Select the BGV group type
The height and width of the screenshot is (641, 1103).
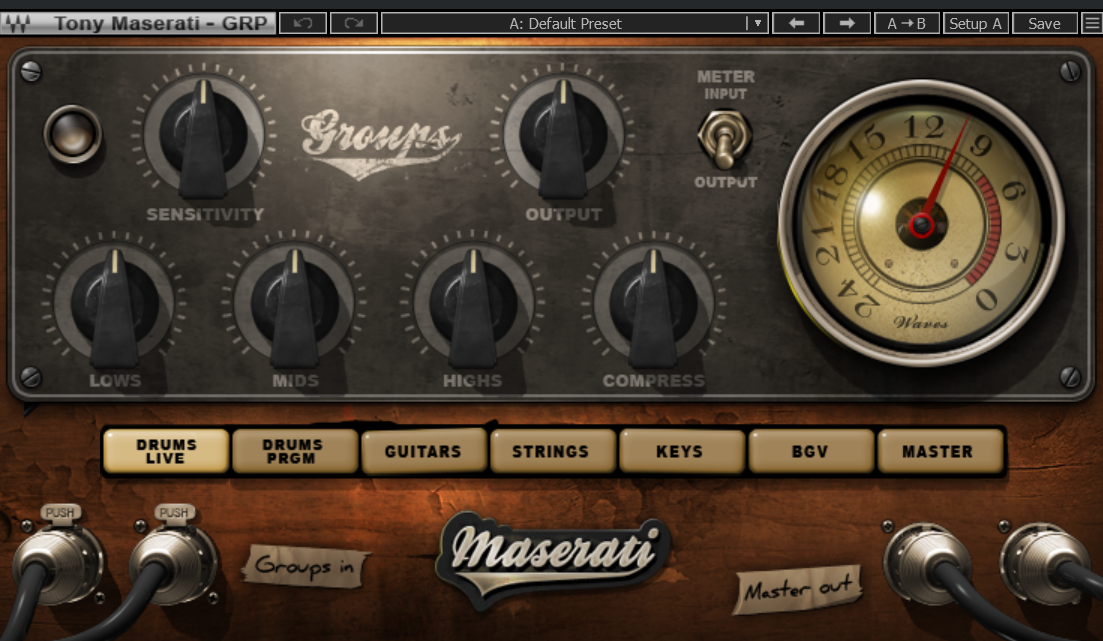pos(810,451)
